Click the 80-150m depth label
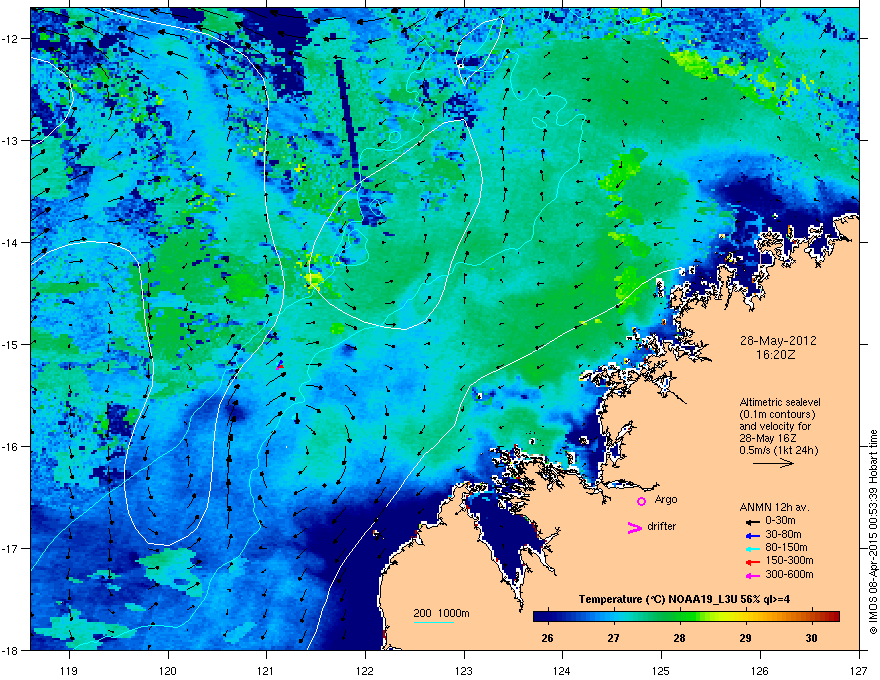Viewport: 880px width, 680px height. point(786,548)
